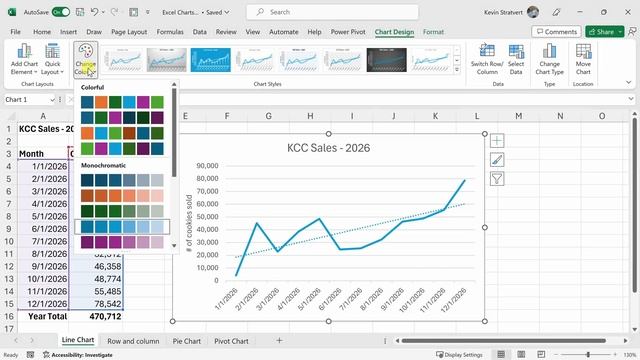The width and height of the screenshot is (640, 360).
Task: Click the Excel app logo
Action: coord(12,12)
